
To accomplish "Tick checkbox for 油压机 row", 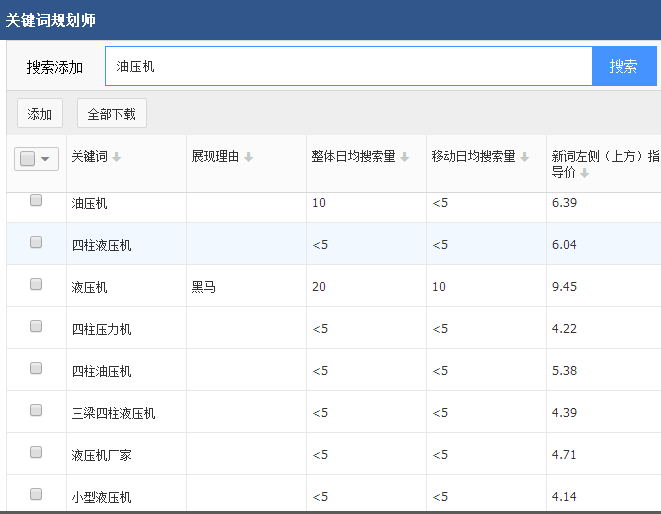I will pyautogui.click(x=36, y=201).
